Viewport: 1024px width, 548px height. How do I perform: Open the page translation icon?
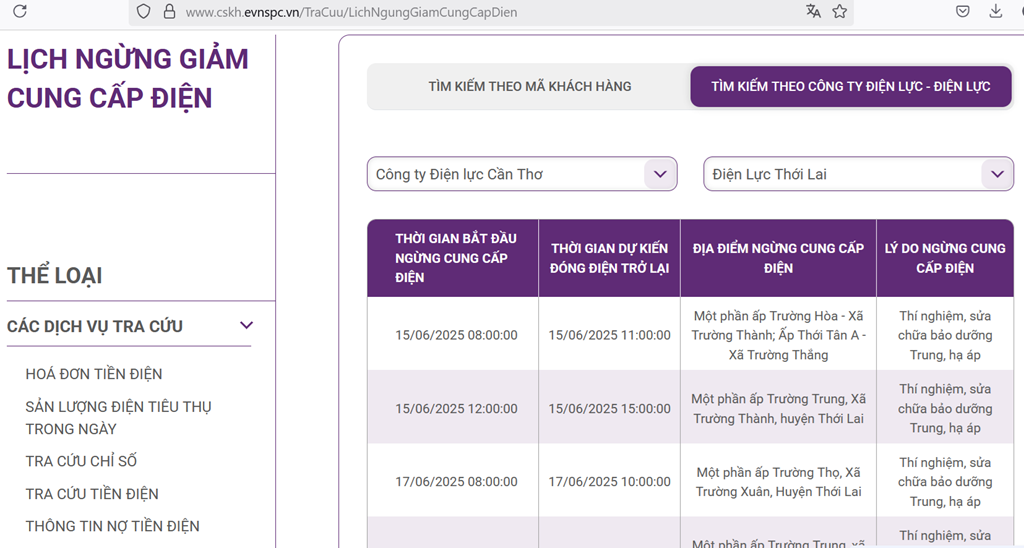(813, 12)
